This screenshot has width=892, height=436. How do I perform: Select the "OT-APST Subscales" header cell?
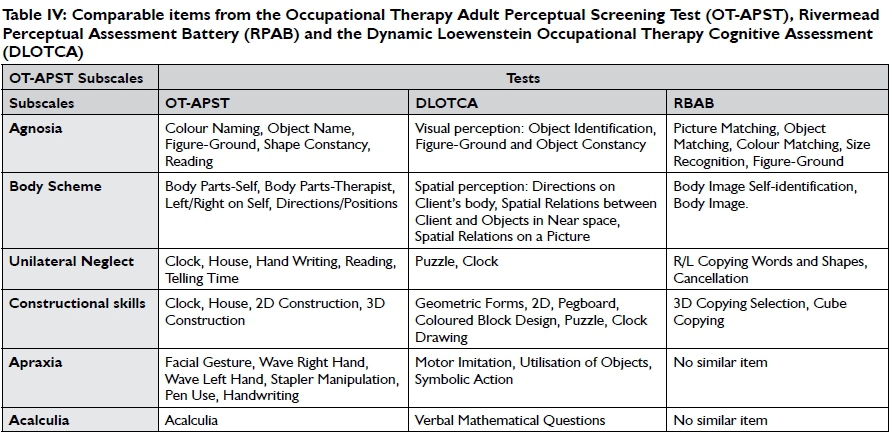click(76, 78)
